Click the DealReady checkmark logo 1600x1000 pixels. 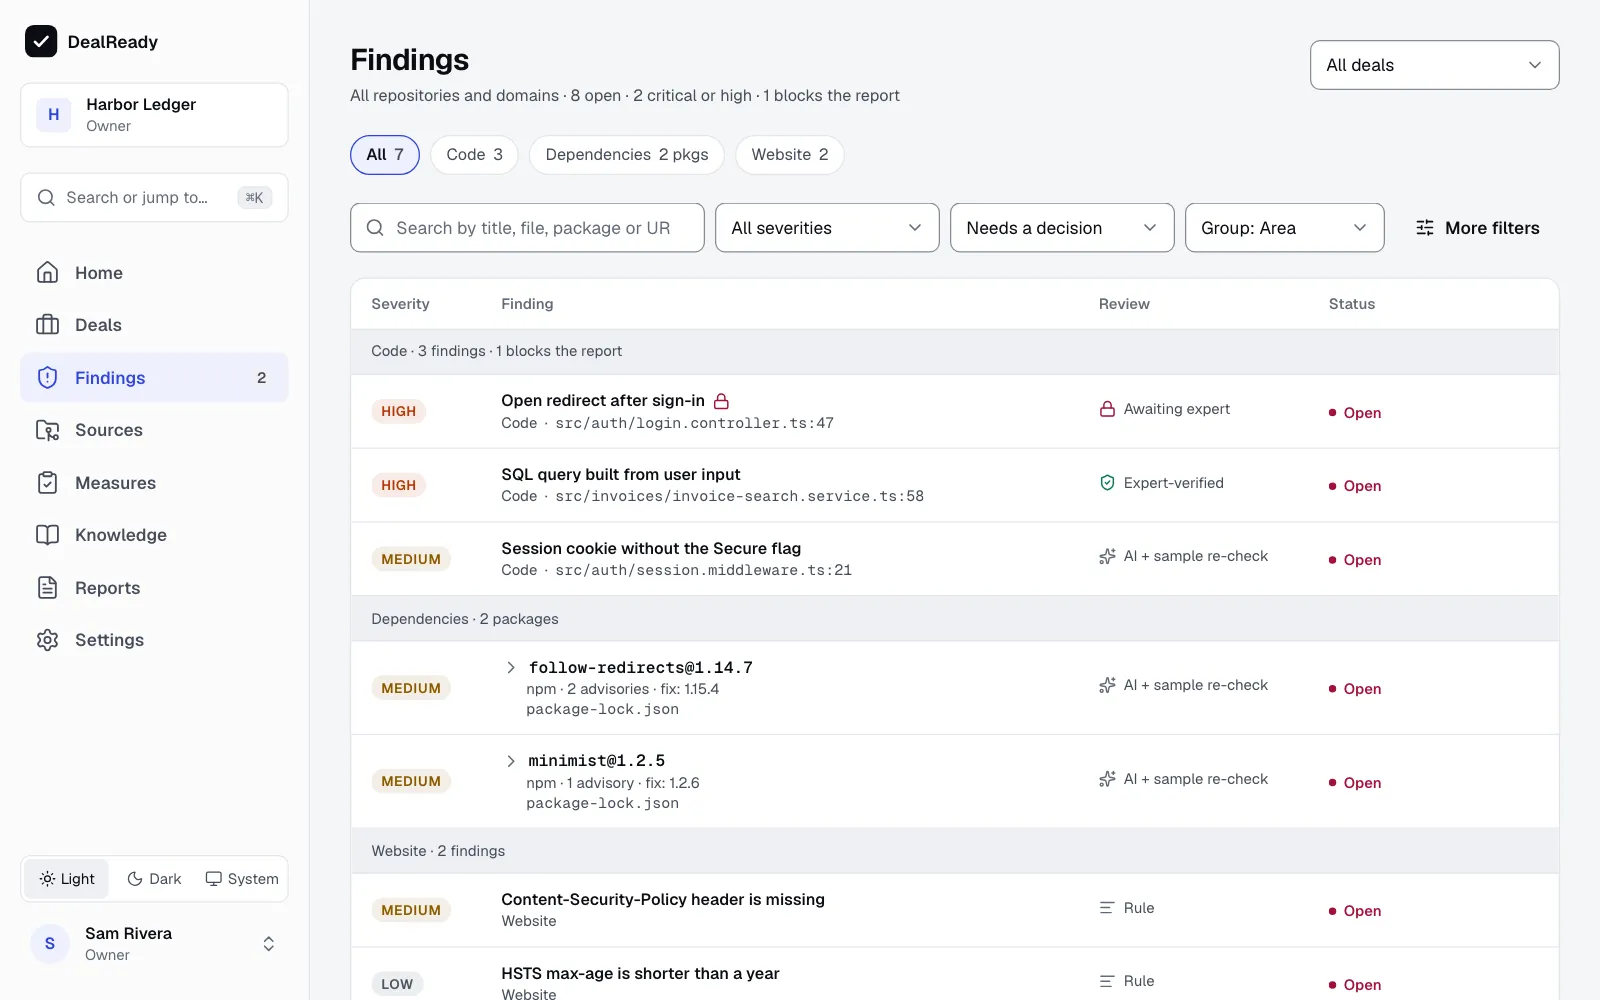coord(41,41)
